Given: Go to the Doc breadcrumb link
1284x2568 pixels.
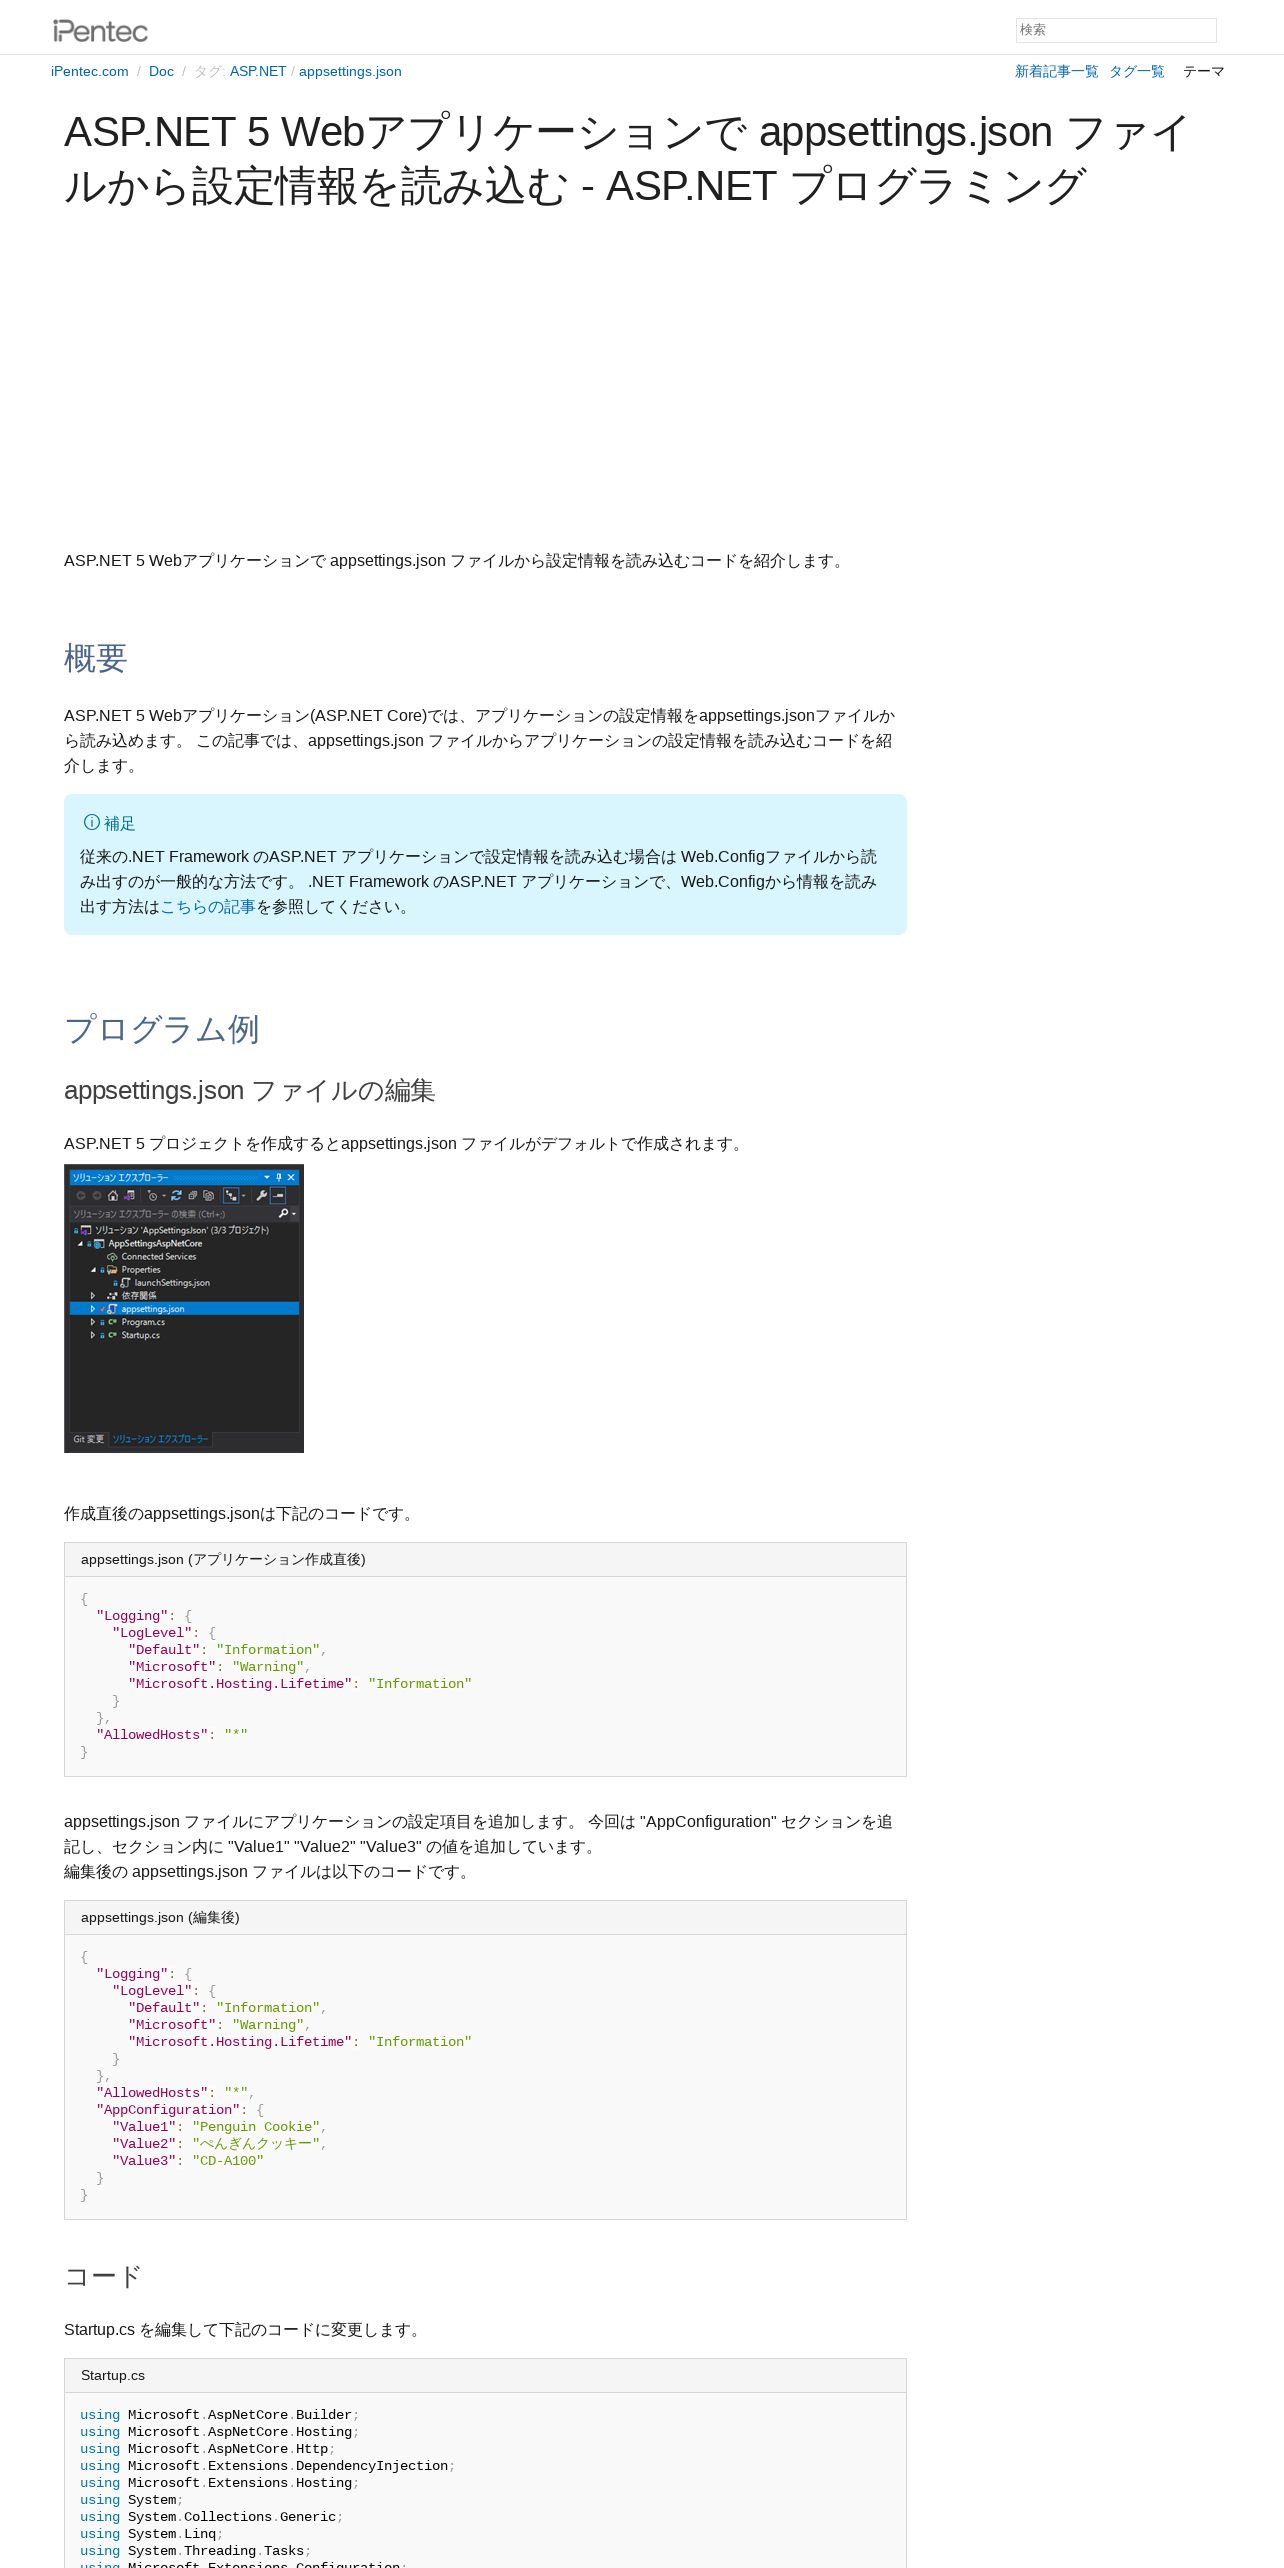Looking at the screenshot, I should pyautogui.click(x=161, y=71).
